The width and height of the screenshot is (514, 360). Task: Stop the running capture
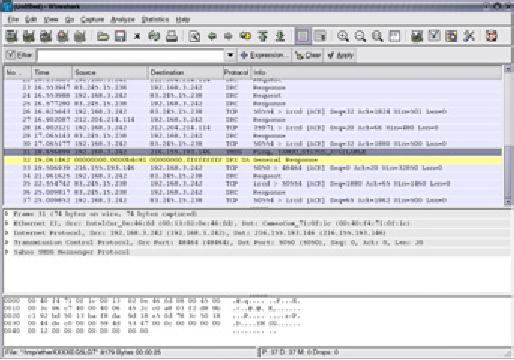coord(63,36)
